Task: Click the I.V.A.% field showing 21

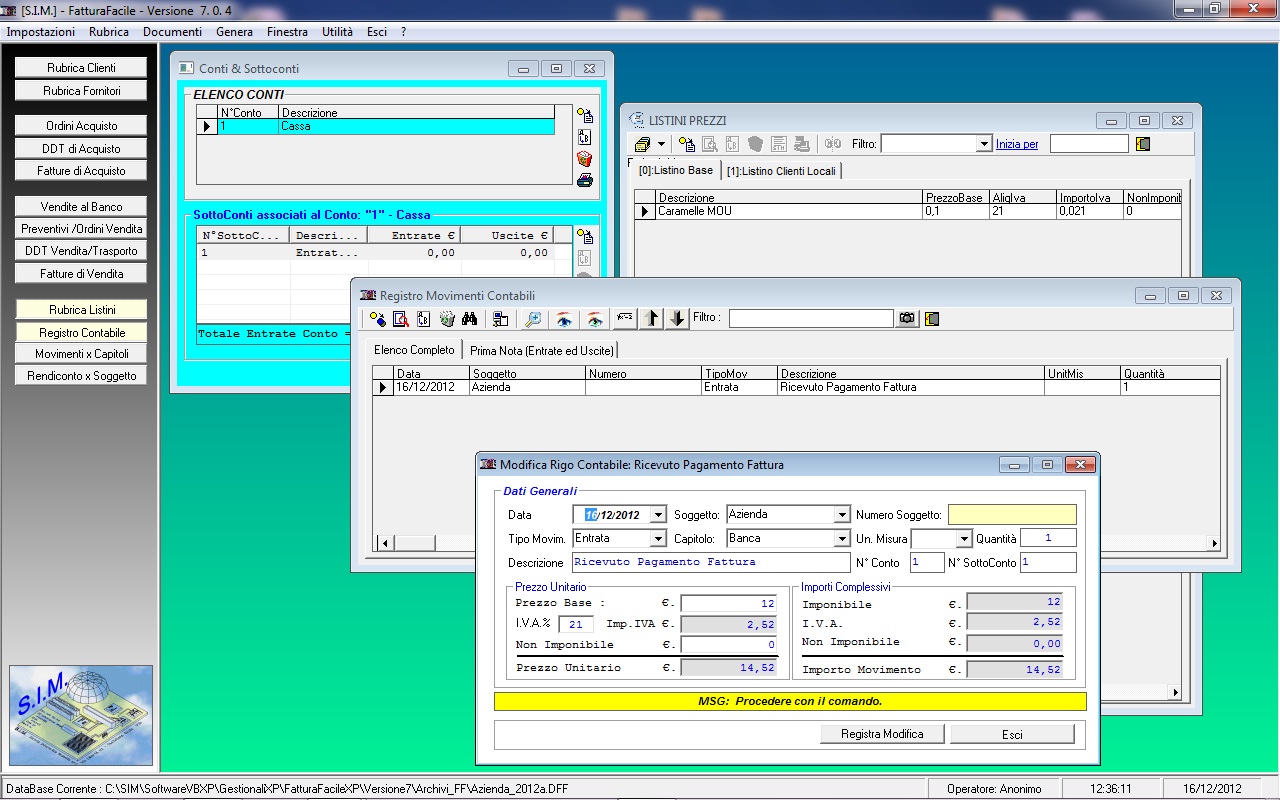Action: pyautogui.click(x=576, y=624)
